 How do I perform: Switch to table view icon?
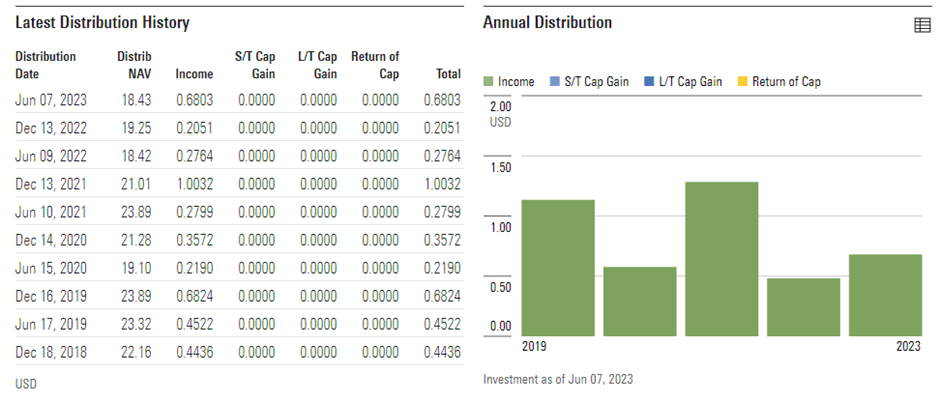tap(922, 25)
